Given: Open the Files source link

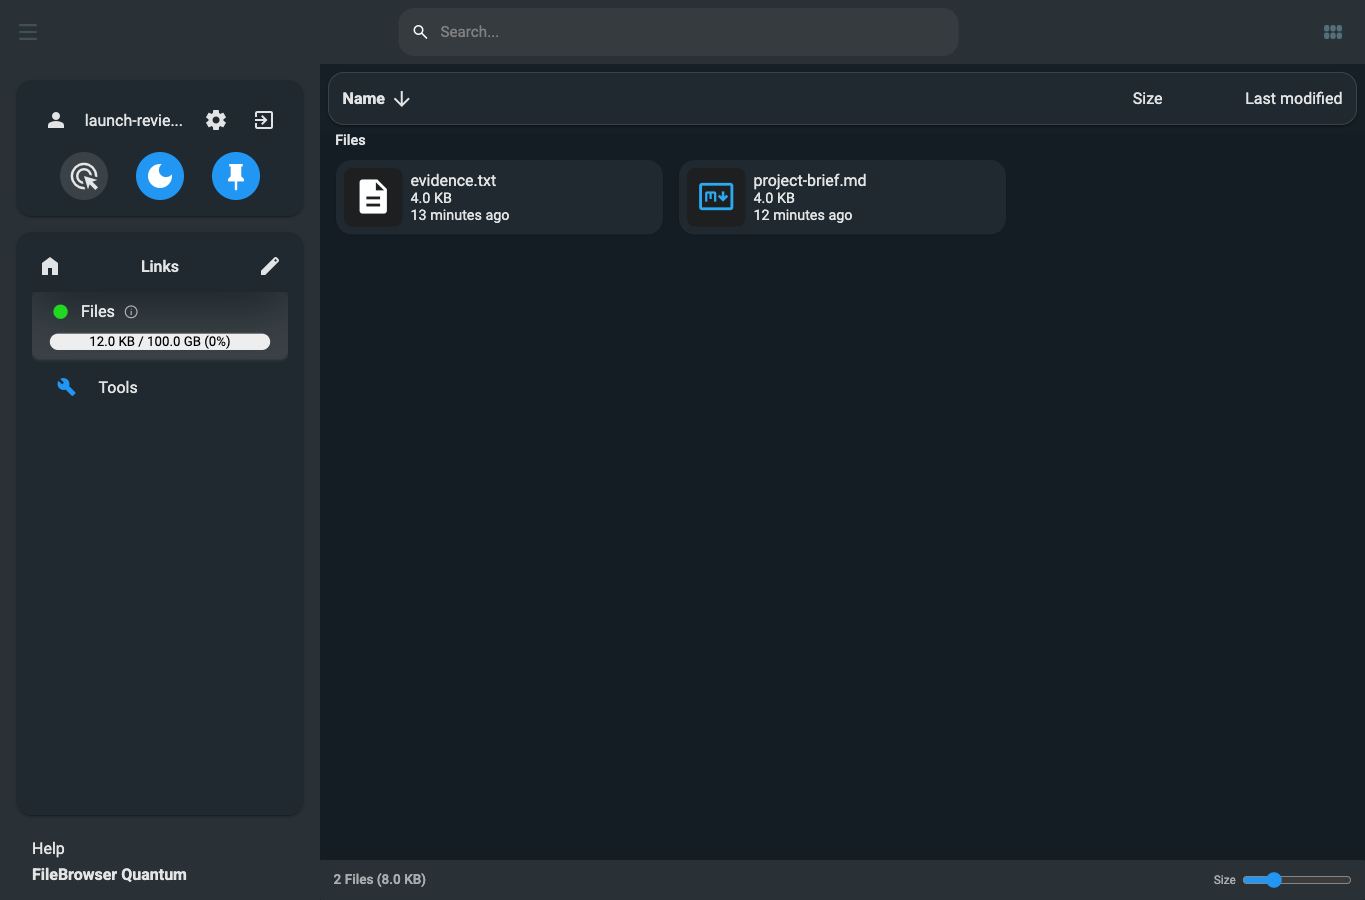Looking at the screenshot, I should [98, 312].
